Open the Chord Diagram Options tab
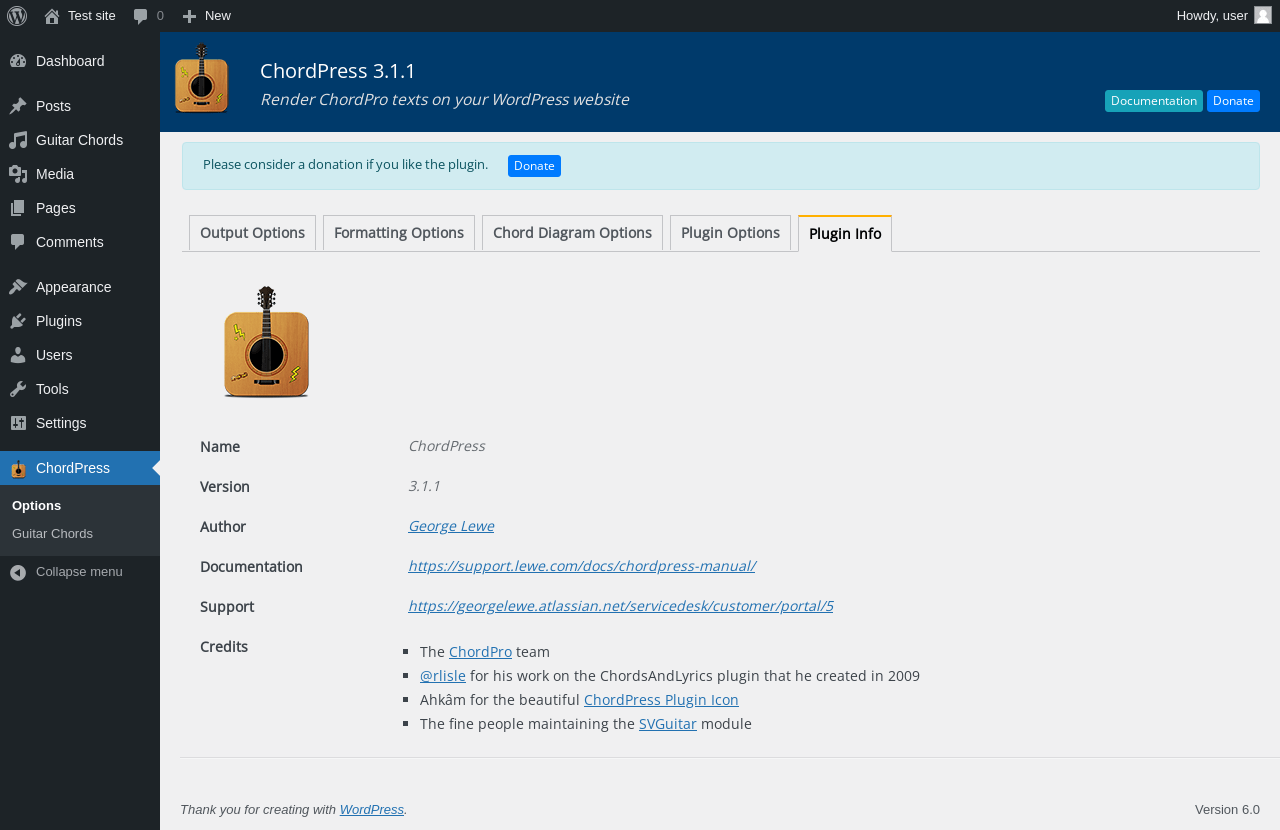 [572, 233]
